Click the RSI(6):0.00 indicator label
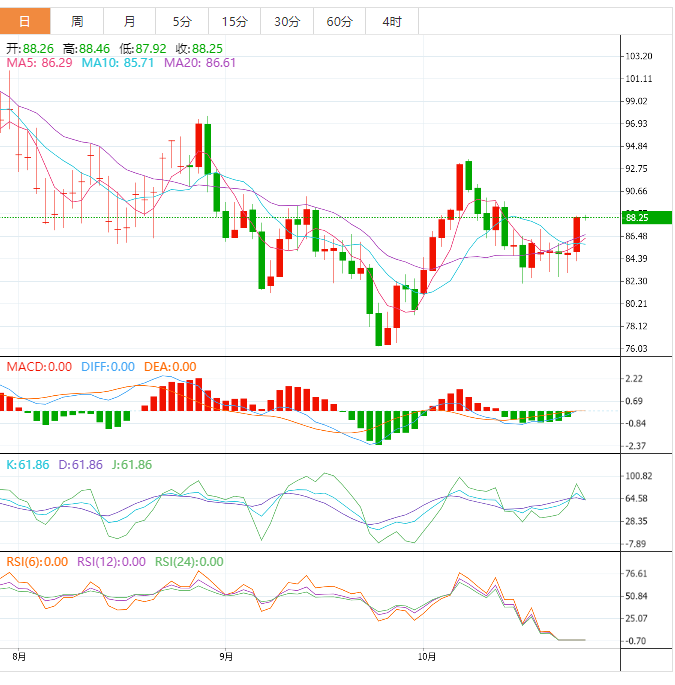Image resolution: width=675 pixels, height=685 pixels. click(x=37, y=562)
